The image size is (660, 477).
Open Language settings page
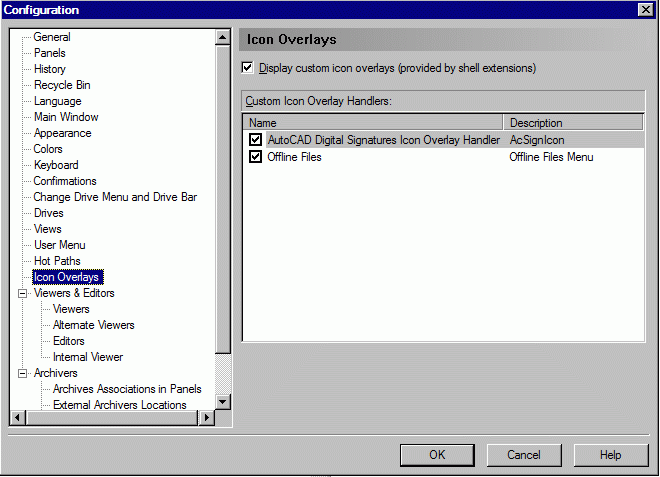pos(57,101)
